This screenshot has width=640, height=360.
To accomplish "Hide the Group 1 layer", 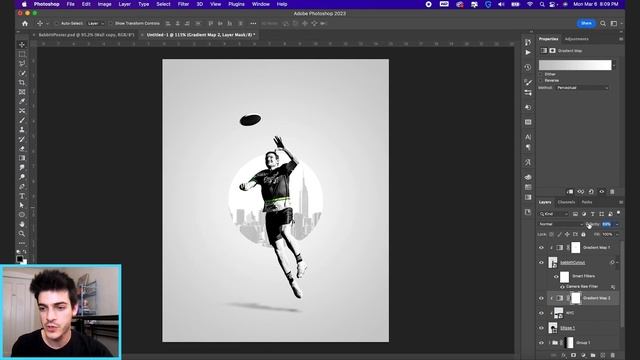I will 542,343.
